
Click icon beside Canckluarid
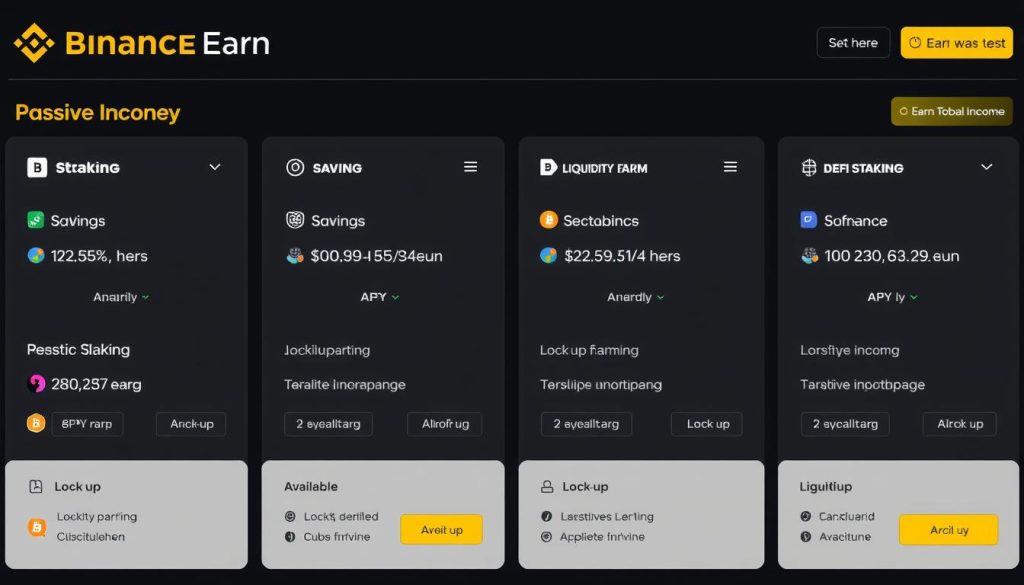(x=806, y=516)
